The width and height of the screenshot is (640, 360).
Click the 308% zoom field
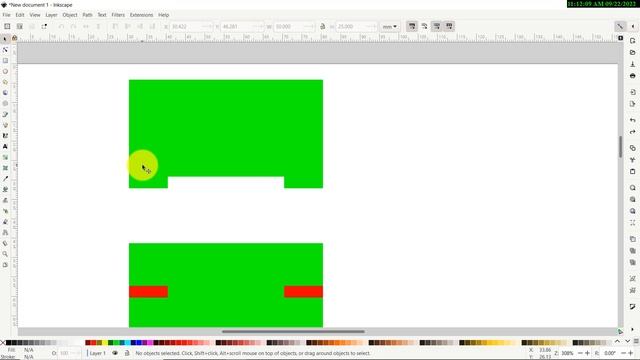point(567,353)
